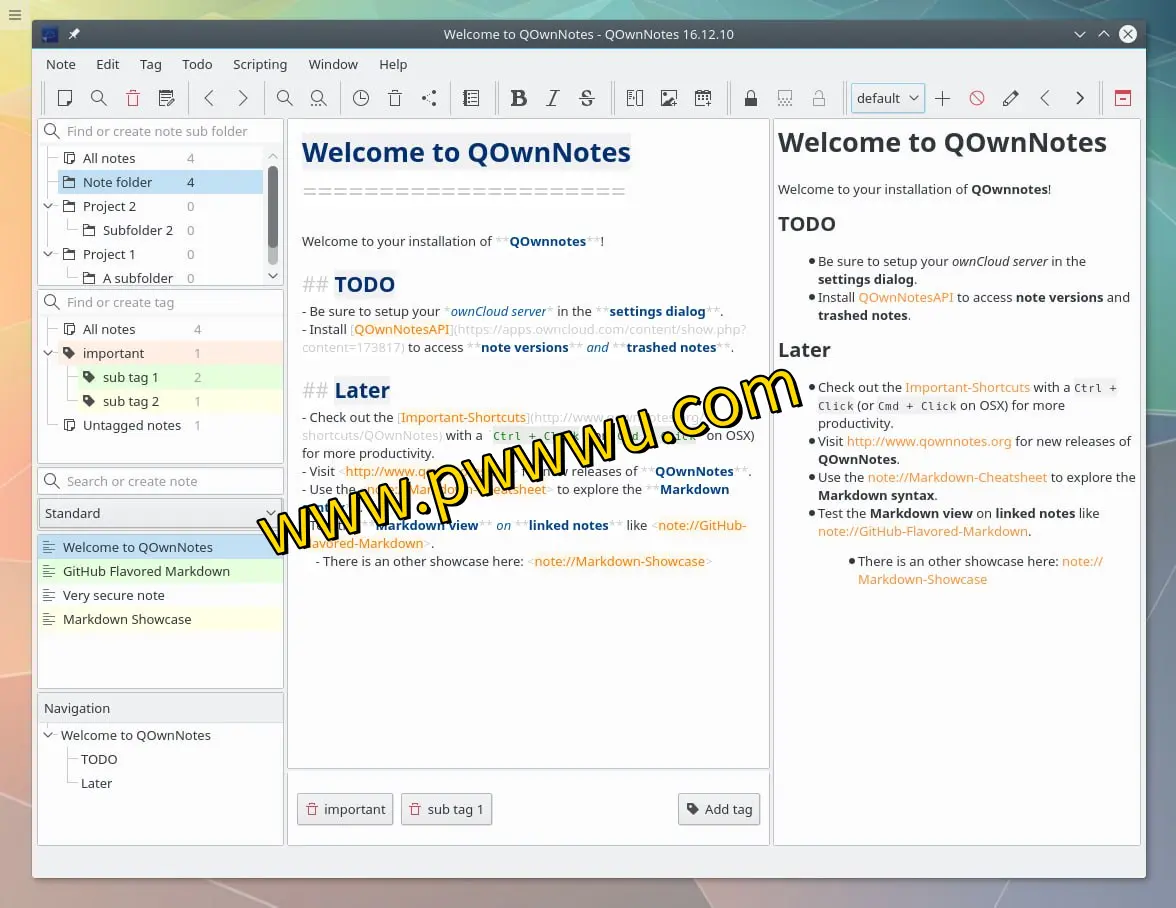Apply bold formatting
The width and height of the screenshot is (1176, 908).
[x=518, y=98]
